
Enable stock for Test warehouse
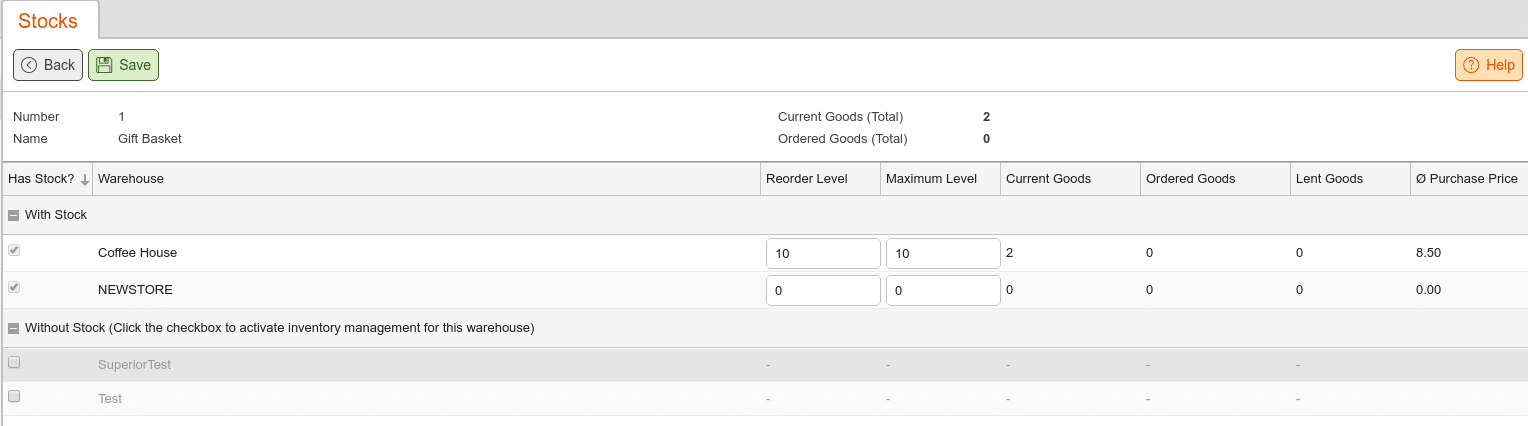[x=14, y=396]
